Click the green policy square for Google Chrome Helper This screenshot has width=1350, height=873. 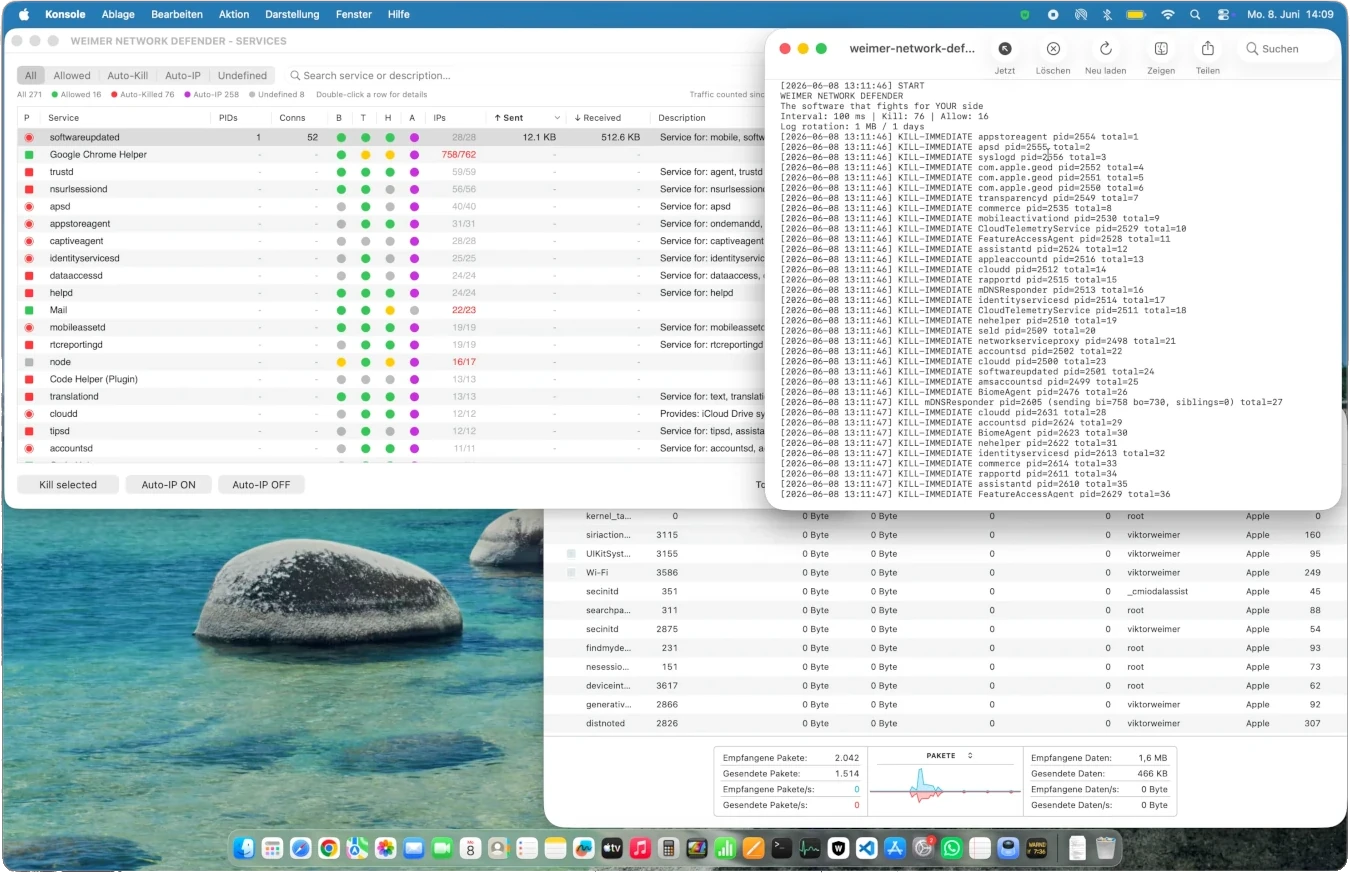[x=29, y=155]
